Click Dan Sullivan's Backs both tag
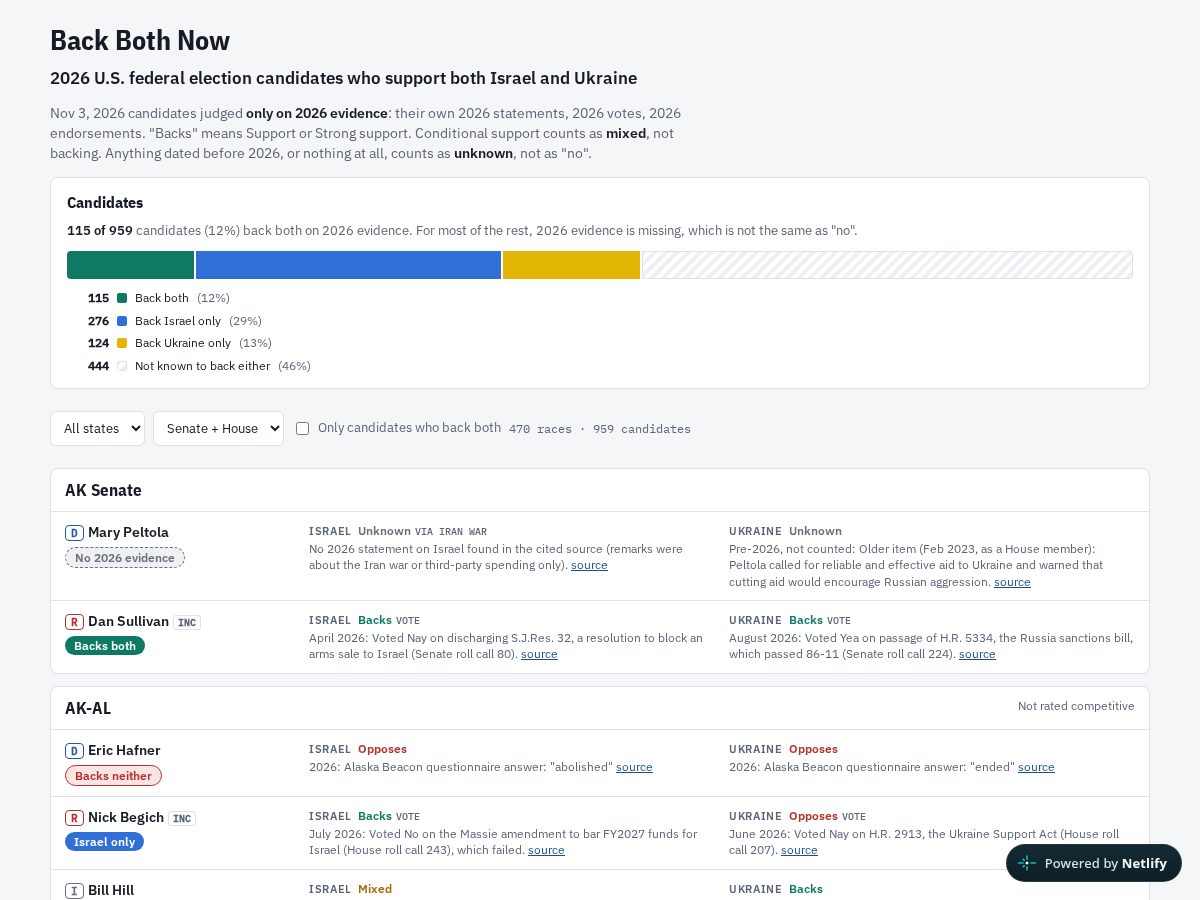The height and width of the screenshot is (900, 1200). pyautogui.click(x=105, y=646)
